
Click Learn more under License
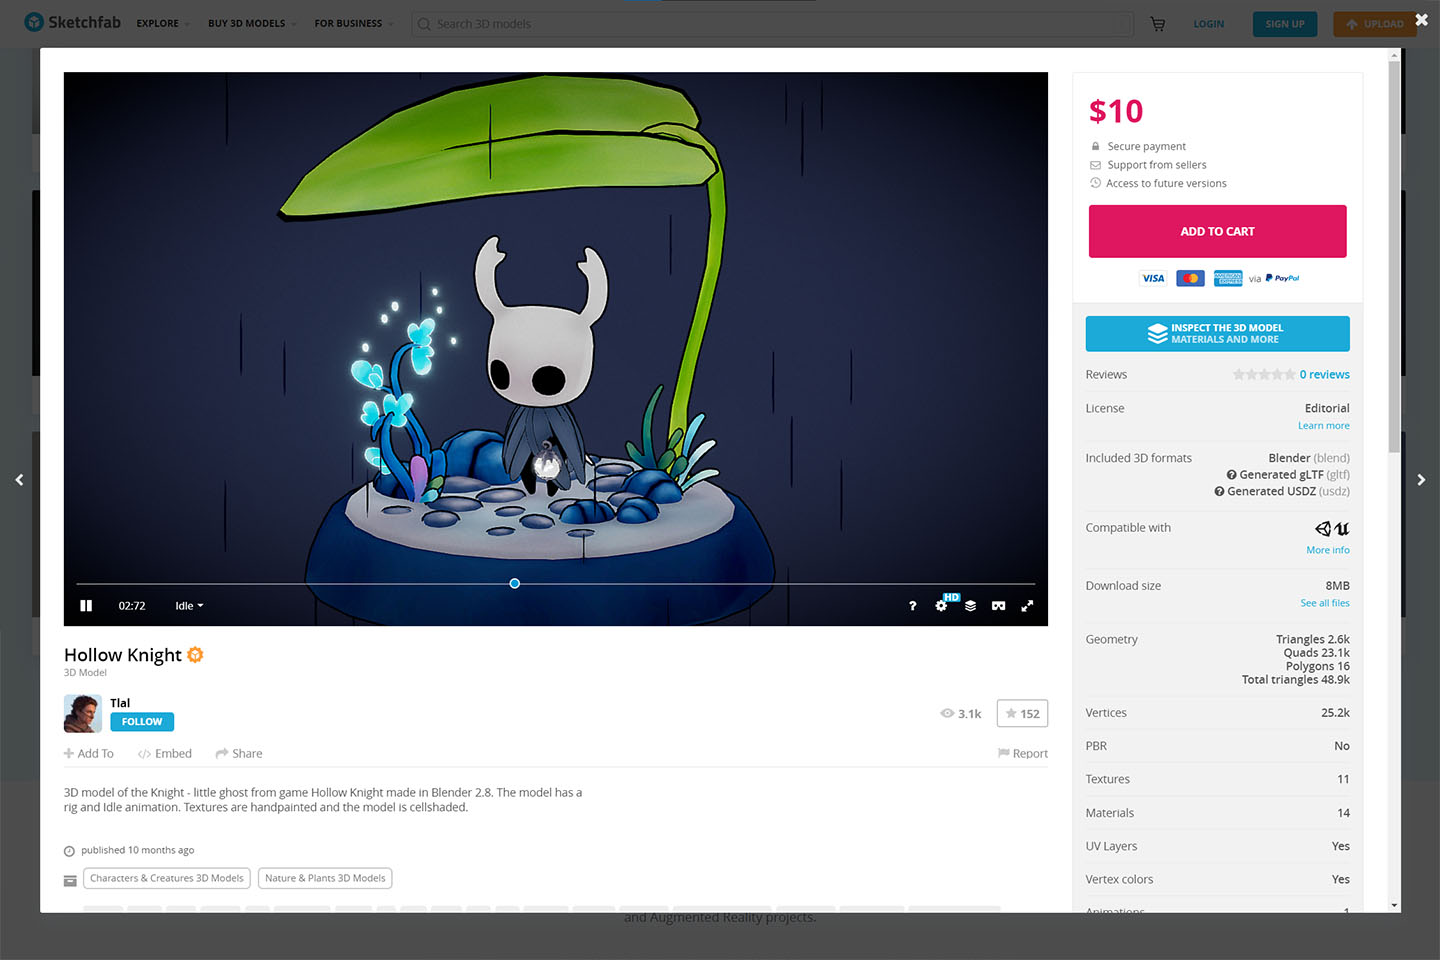click(1323, 426)
